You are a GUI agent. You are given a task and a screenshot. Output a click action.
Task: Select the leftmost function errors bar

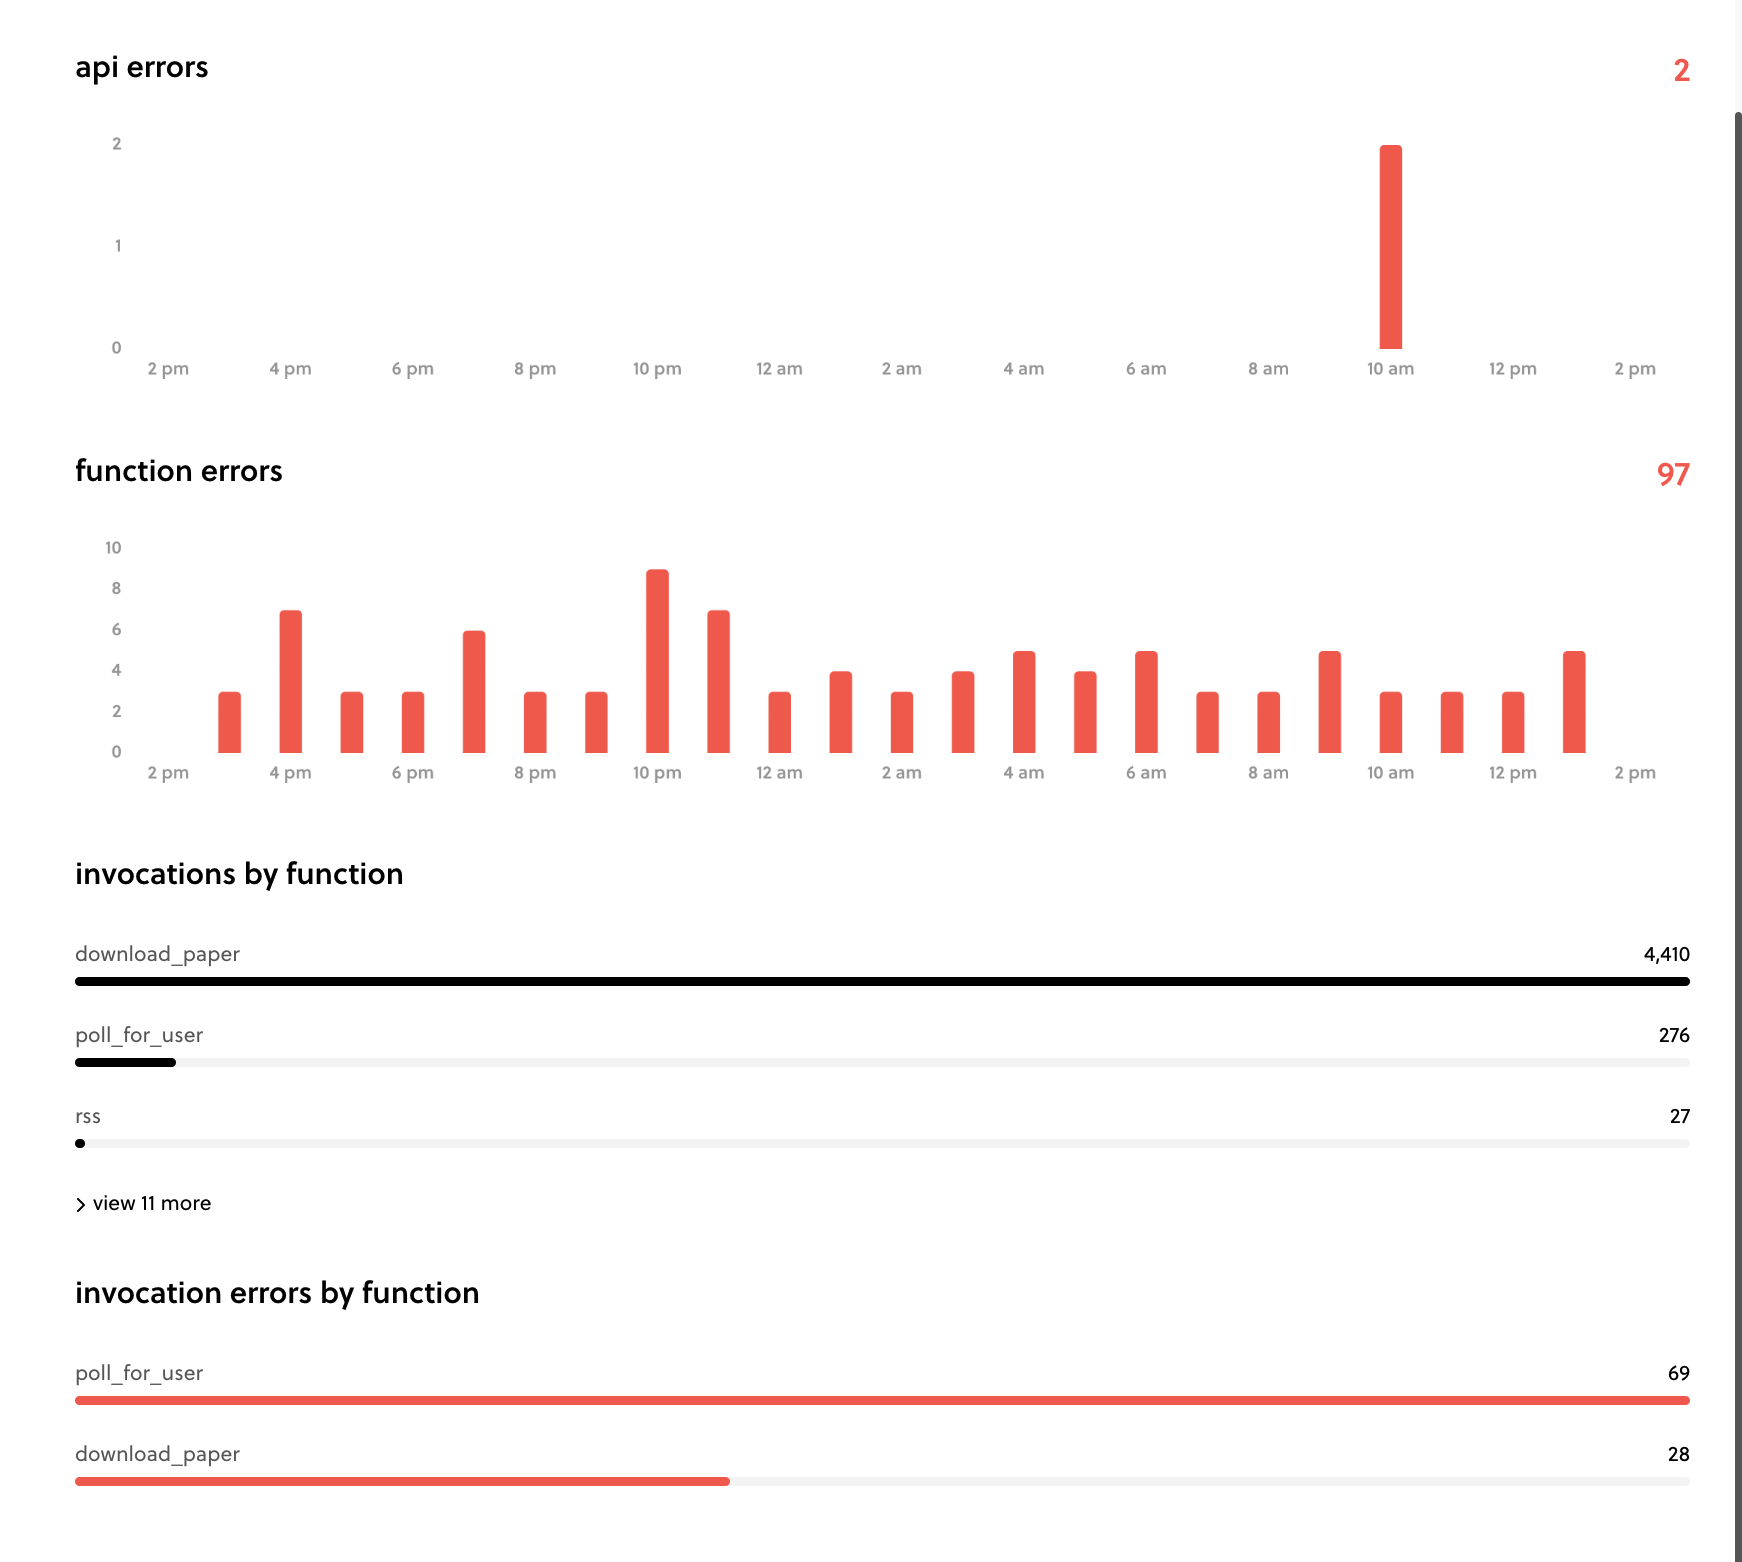coord(229,720)
